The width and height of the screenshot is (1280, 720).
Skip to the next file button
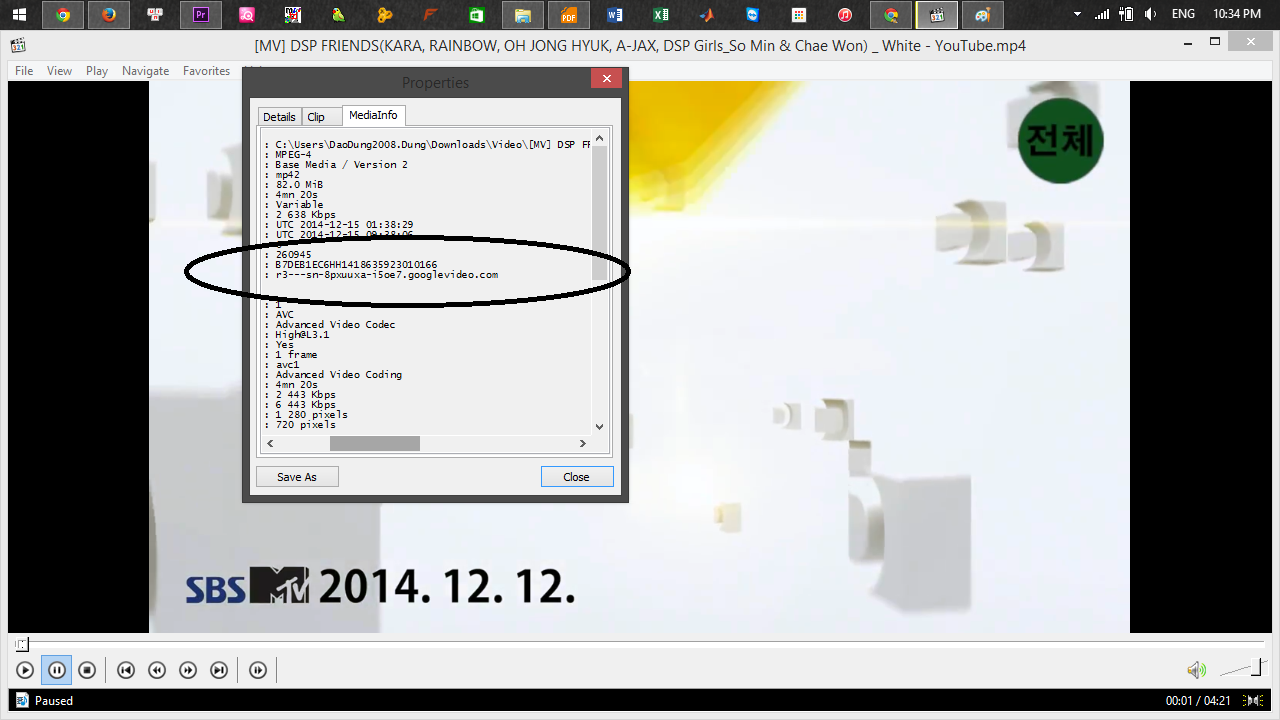(219, 670)
